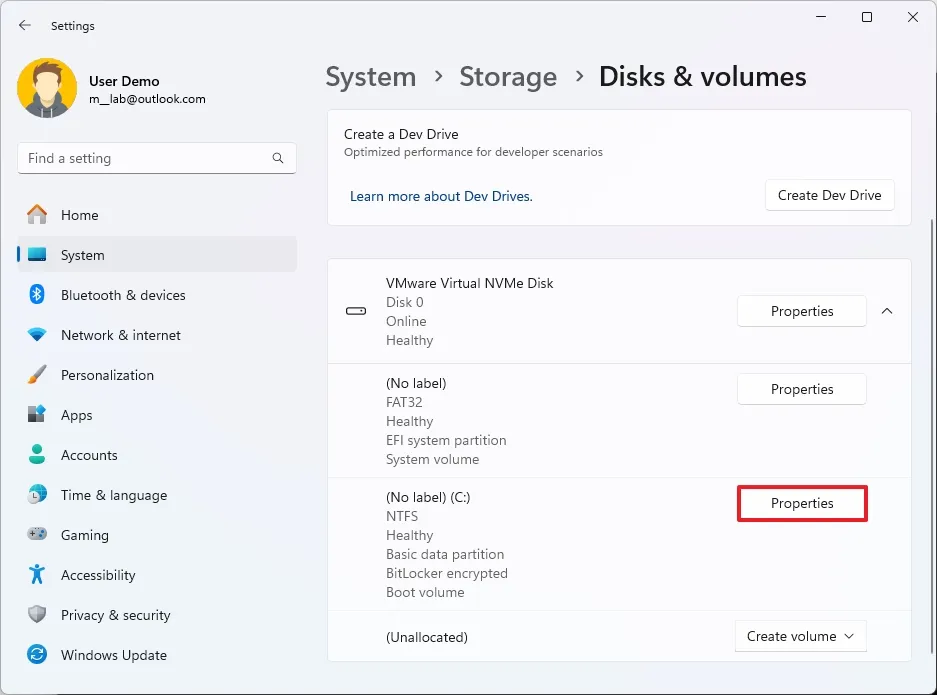The image size is (937, 695).
Task: Click the Find a setting search box
Action: 156,158
